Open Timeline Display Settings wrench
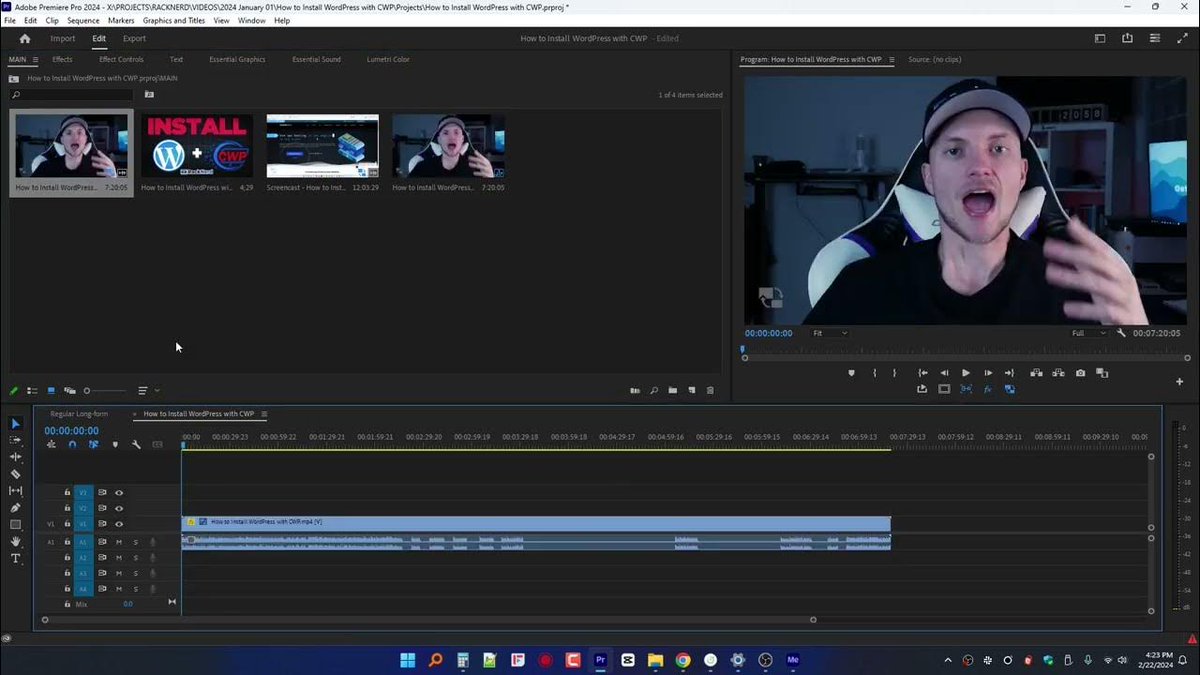1200x675 pixels. tap(136, 444)
